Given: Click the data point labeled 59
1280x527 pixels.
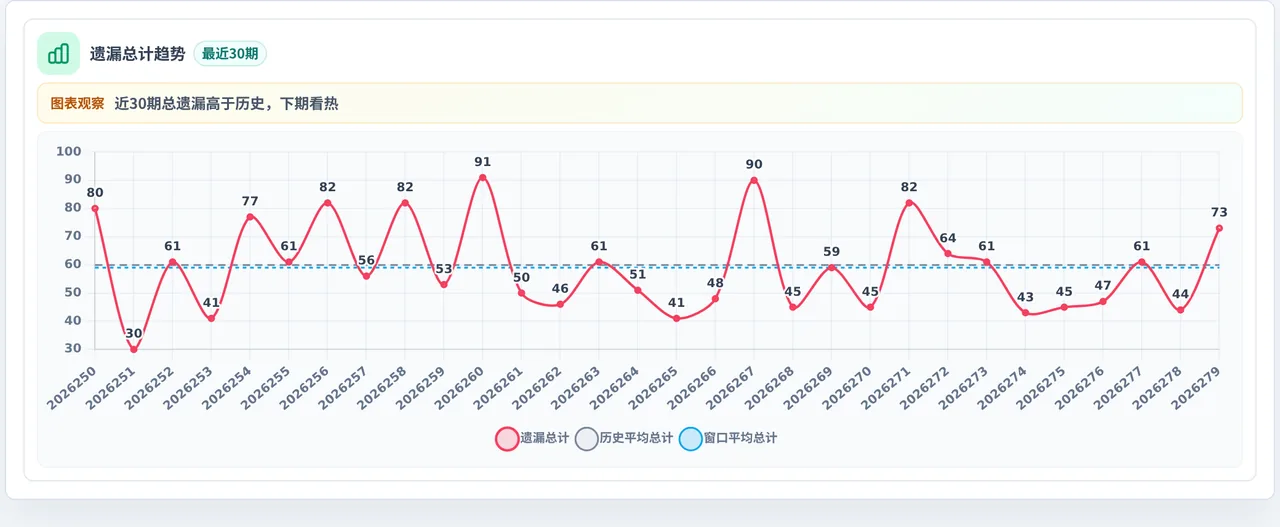Looking at the screenshot, I should tap(831, 267).
